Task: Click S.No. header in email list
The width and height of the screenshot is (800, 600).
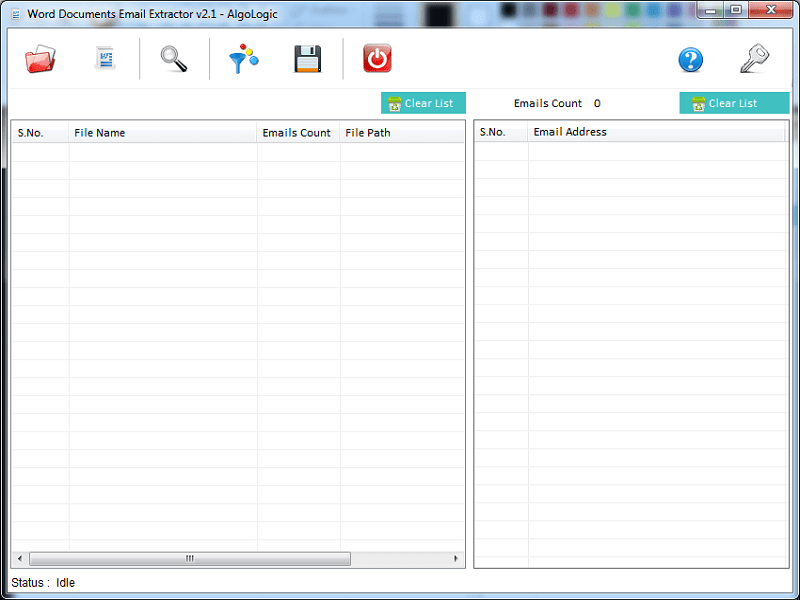Action: (500, 132)
